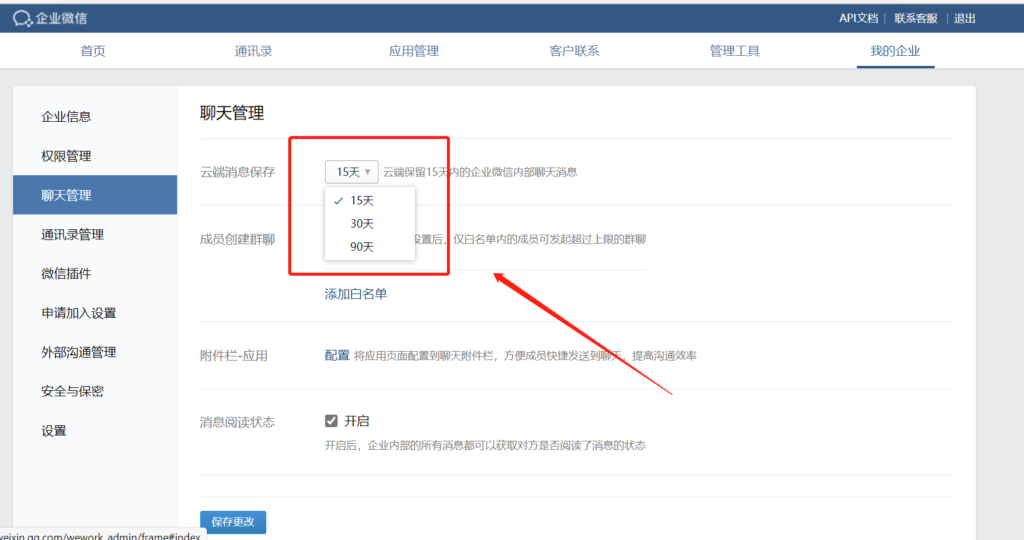Image resolution: width=1024 pixels, height=540 pixels.
Task: Open the API文档 link in header
Action: pyautogui.click(x=858, y=18)
